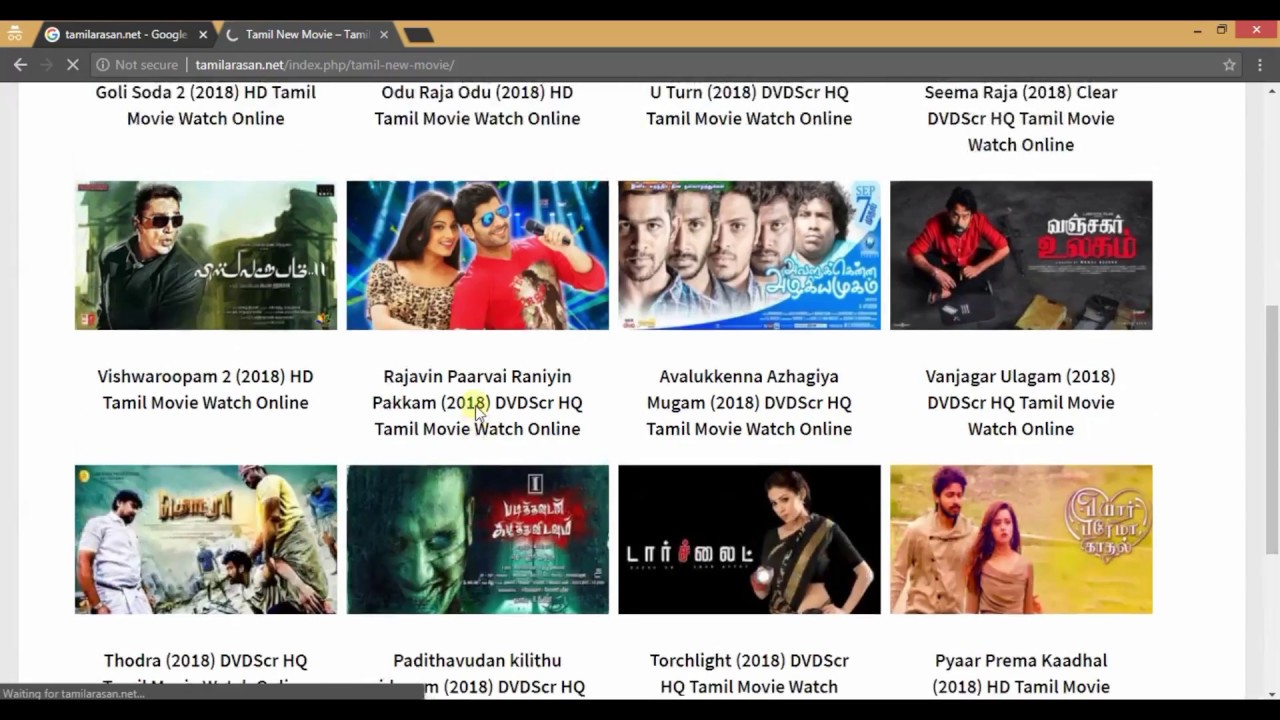Open Padithavudan kilithu movie poster
Viewport: 1280px width, 720px height.
[x=477, y=539]
